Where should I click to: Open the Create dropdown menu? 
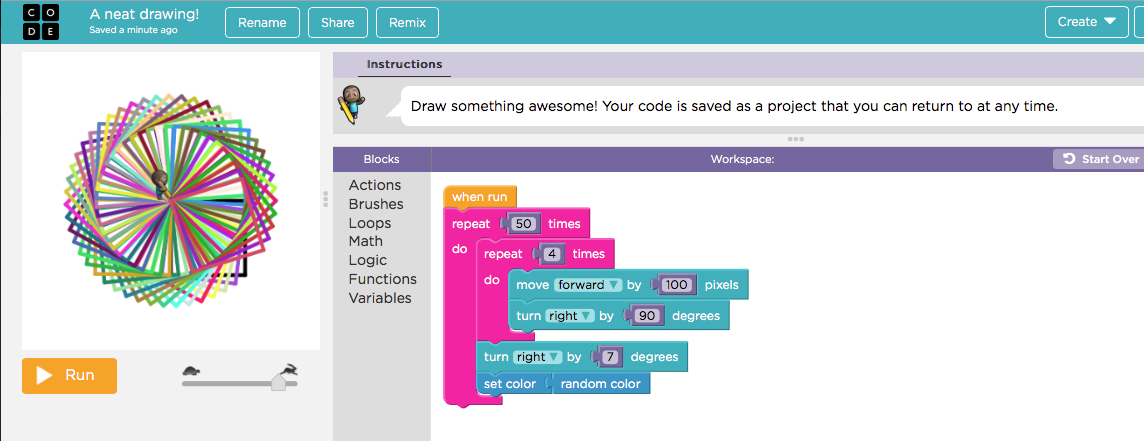click(1086, 22)
